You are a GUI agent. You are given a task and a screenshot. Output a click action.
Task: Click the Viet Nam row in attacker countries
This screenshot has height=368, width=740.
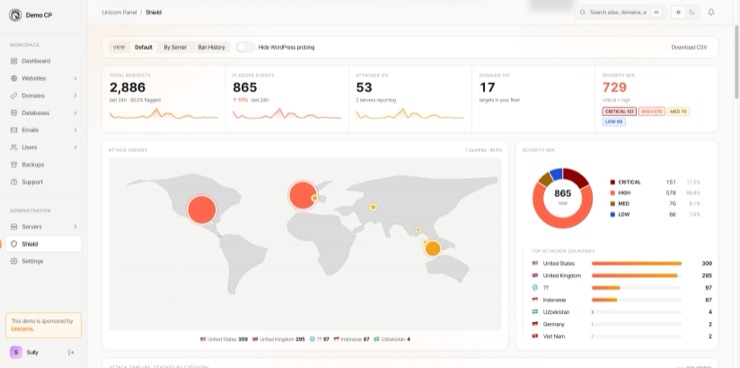coord(622,336)
